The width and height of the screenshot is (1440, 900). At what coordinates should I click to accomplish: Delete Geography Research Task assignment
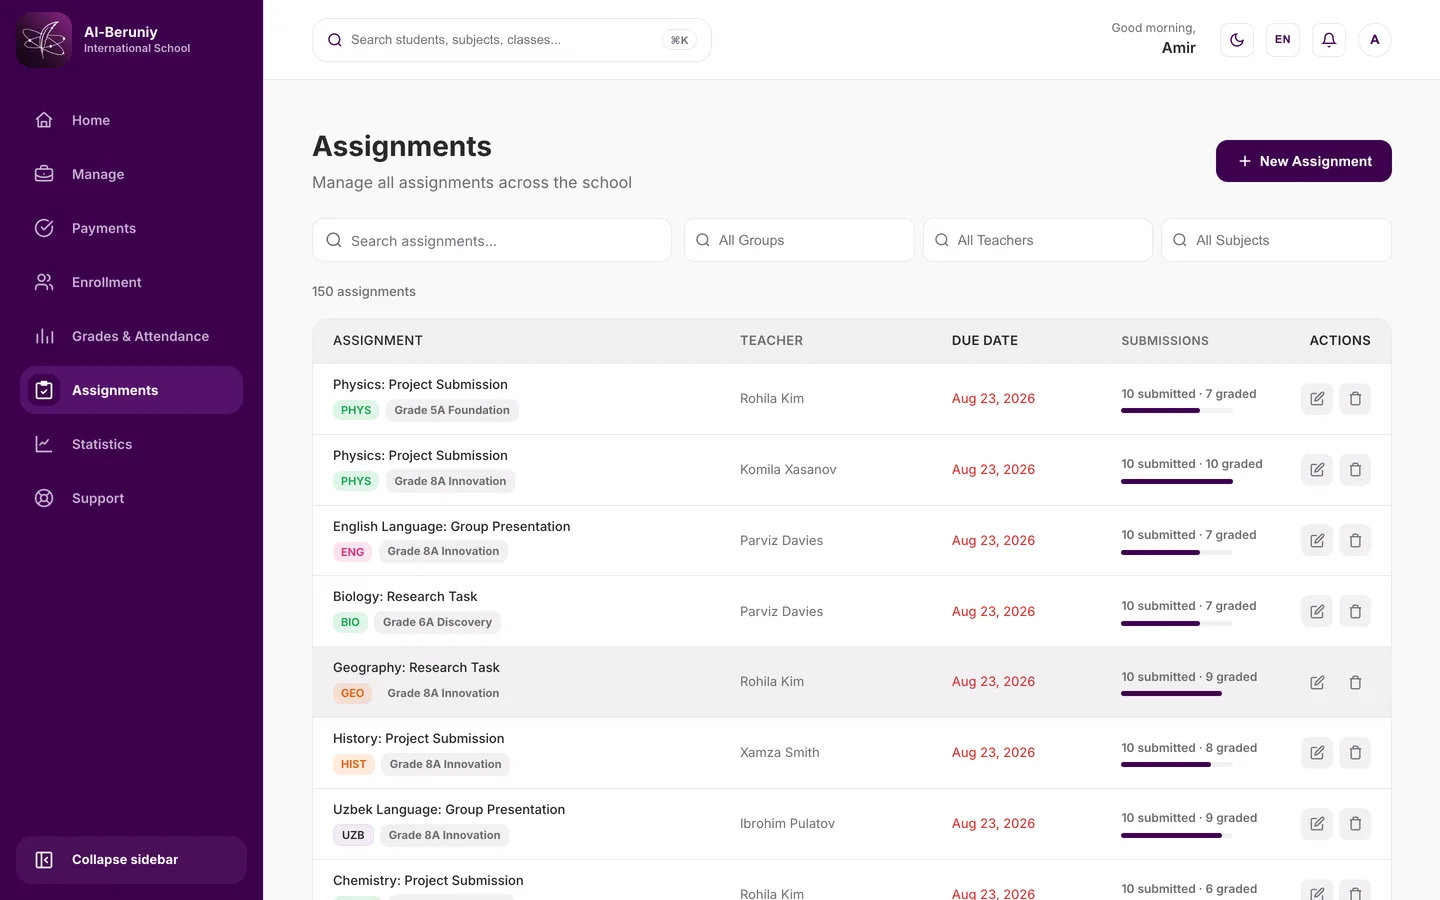click(x=1355, y=682)
